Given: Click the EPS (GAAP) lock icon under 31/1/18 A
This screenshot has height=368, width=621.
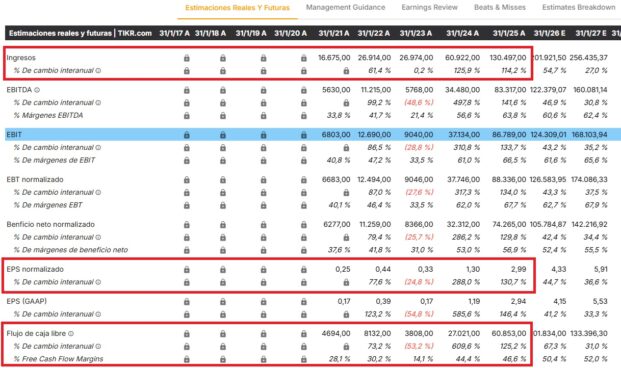Looking at the screenshot, I should click(x=223, y=302).
